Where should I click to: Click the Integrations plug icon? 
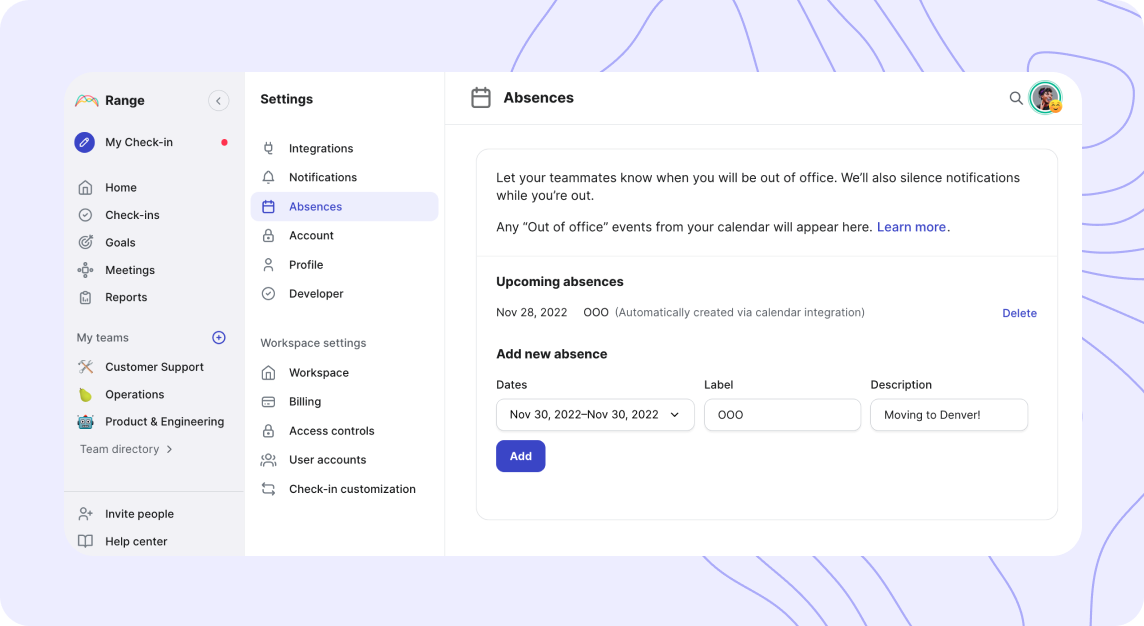(268, 148)
